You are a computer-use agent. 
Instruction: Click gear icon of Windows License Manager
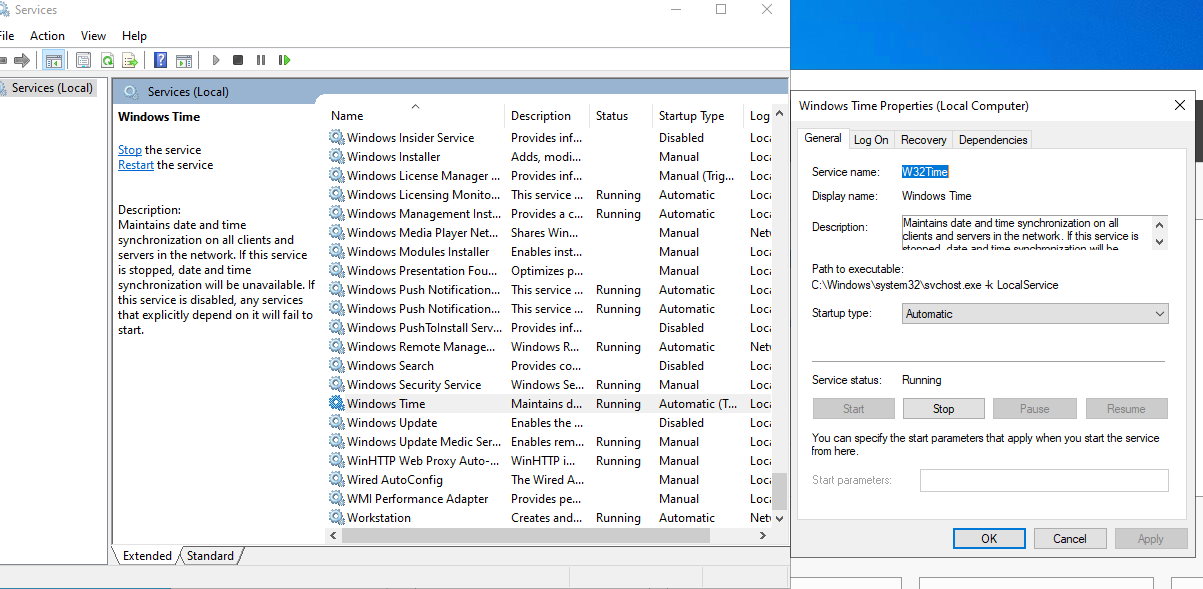coord(337,176)
